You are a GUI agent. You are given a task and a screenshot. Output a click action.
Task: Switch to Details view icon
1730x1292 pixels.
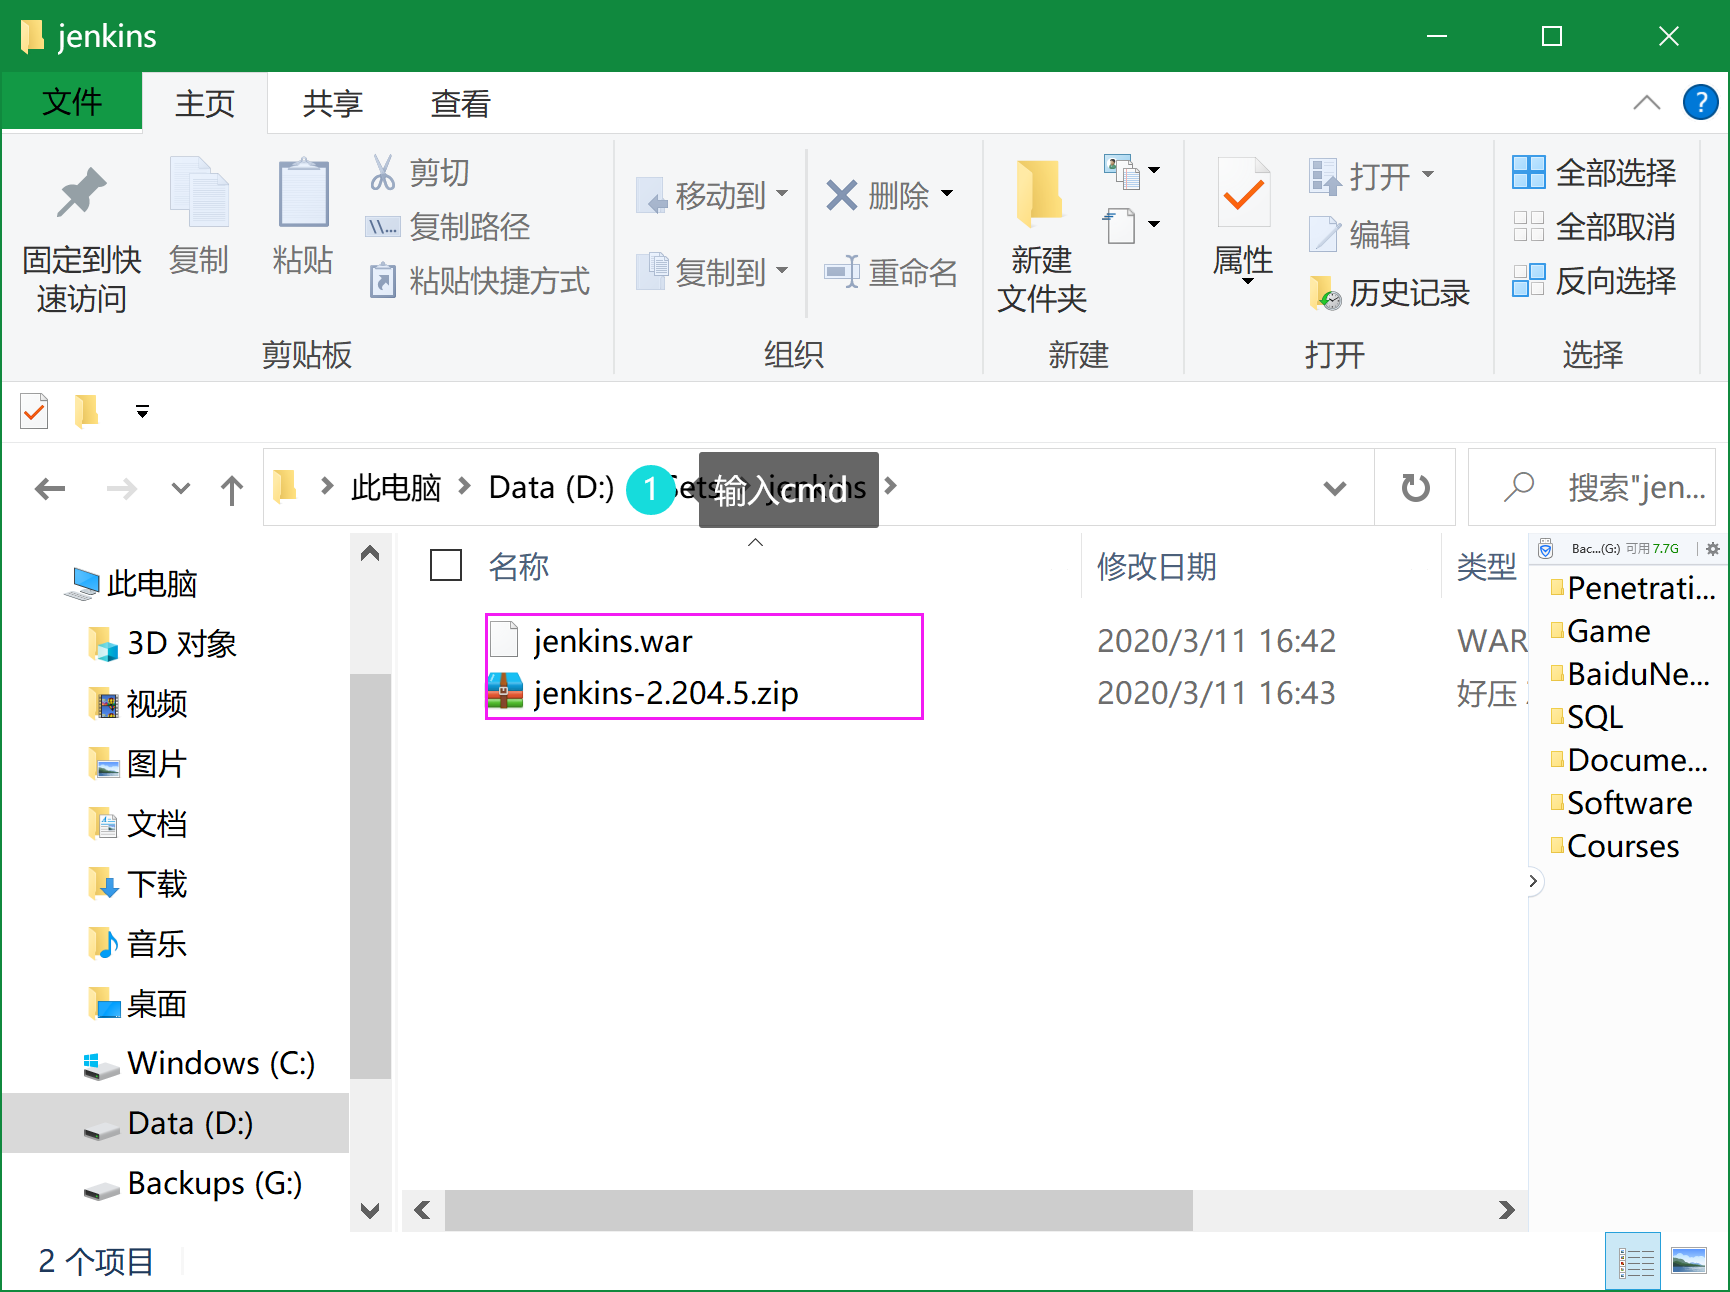(x=1633, y=1260)
